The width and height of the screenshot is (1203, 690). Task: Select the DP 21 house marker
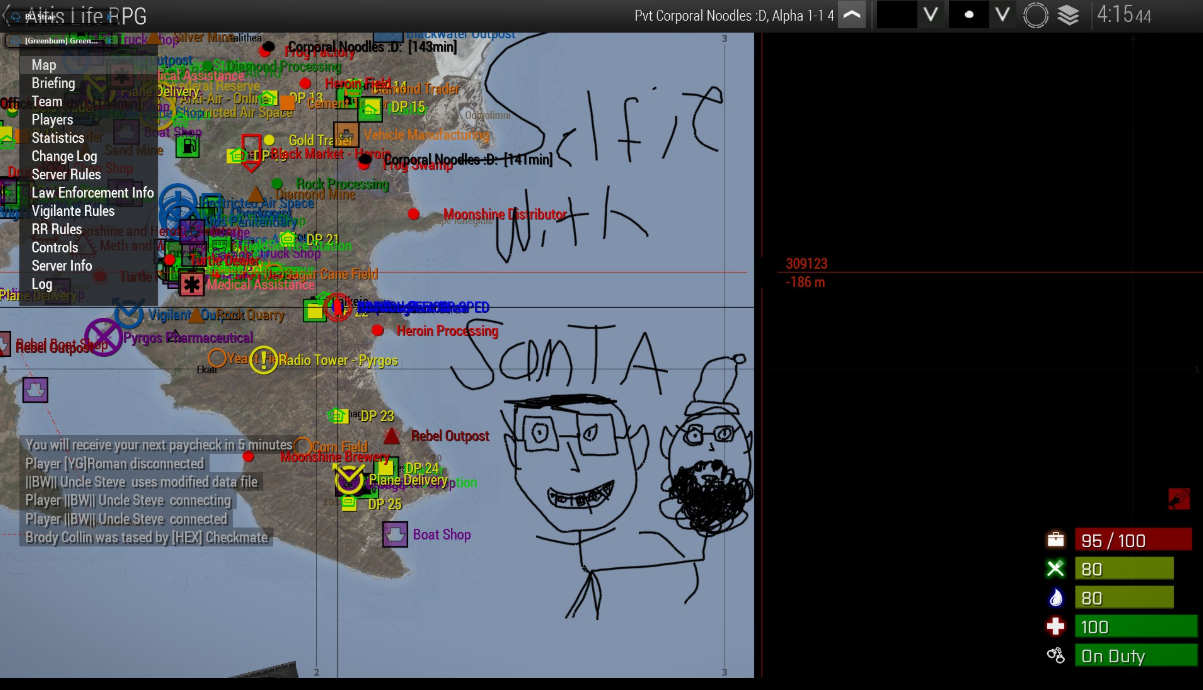pyautogui.click(x=288, y=239)
